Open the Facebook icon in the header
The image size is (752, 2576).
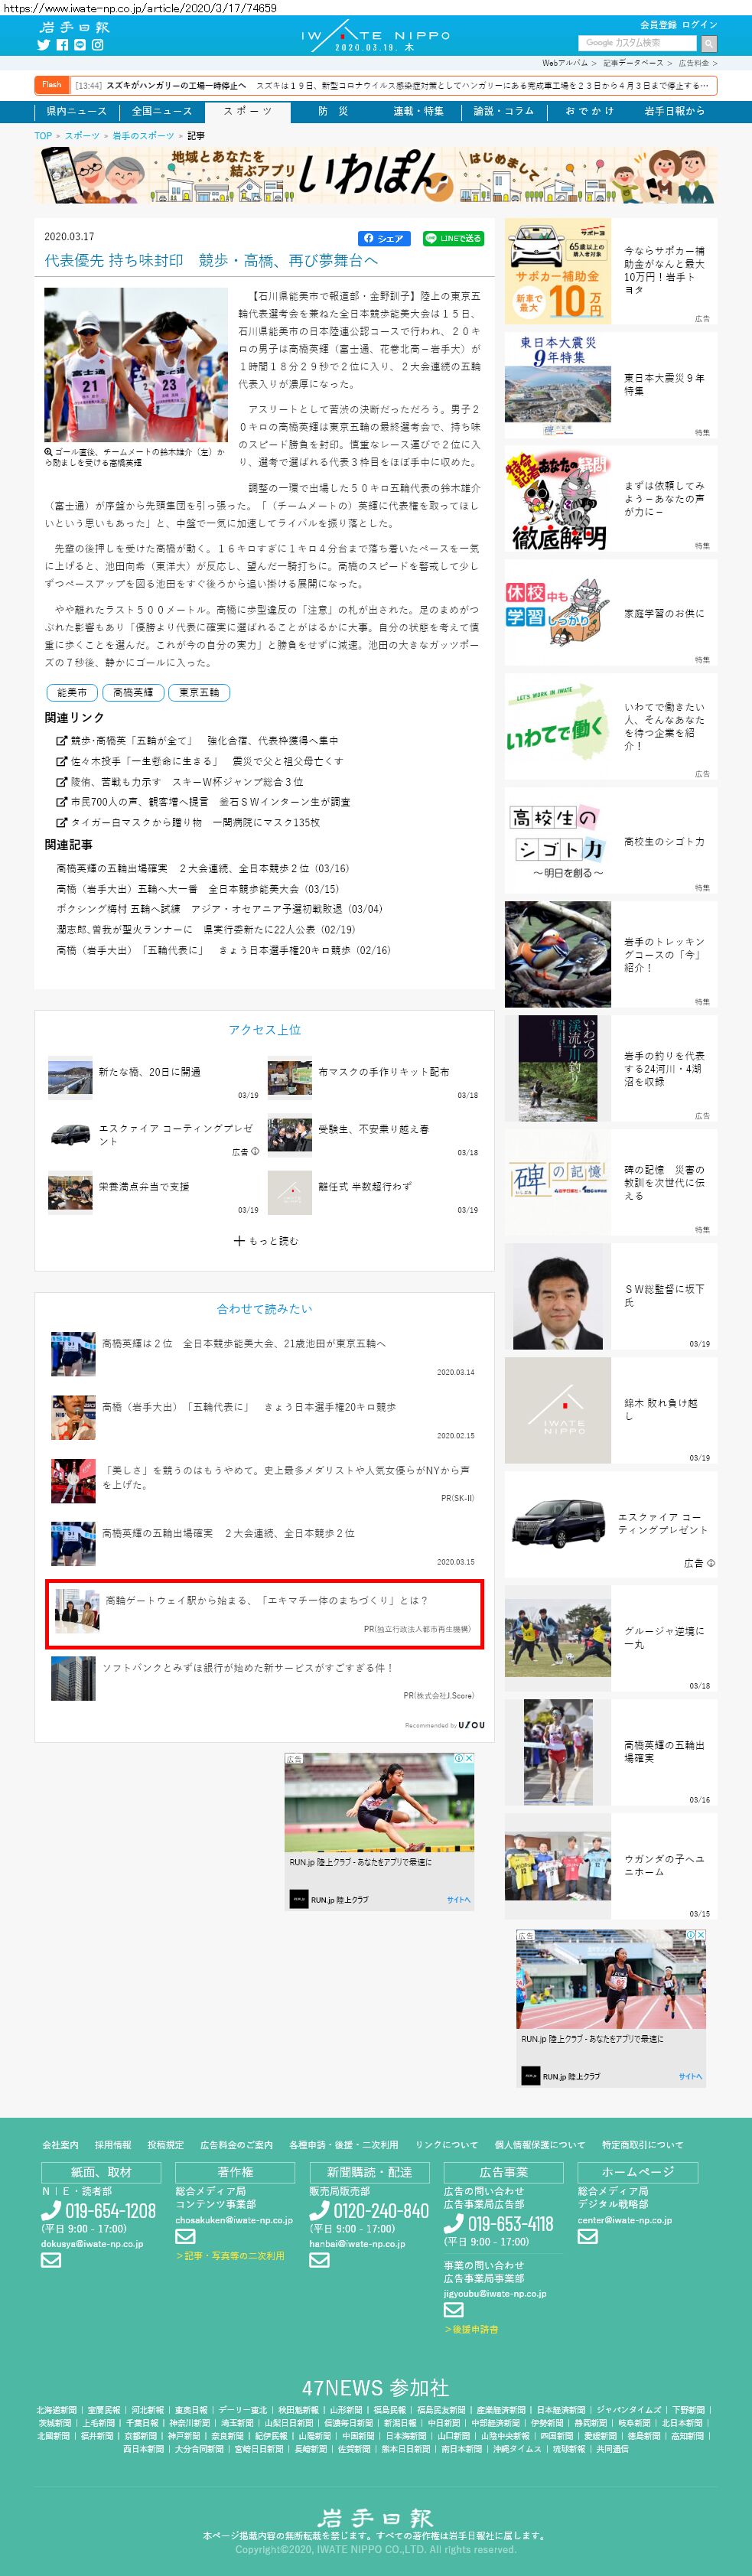[62, 45]
